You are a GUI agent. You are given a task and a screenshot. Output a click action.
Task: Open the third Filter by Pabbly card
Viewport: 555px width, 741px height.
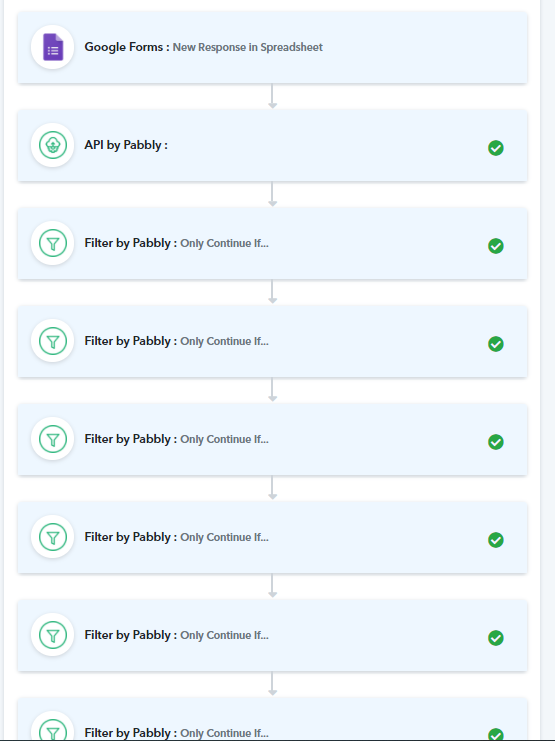pos(272,439)
